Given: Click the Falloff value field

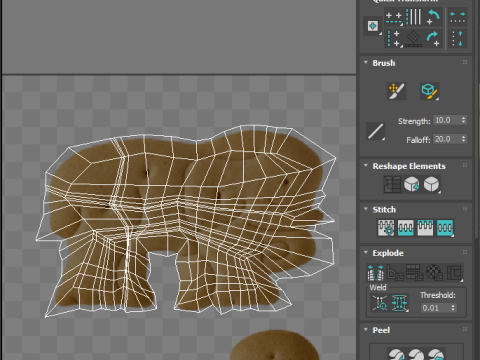Looking at the screenshot, I should click(x=447, y=139).
